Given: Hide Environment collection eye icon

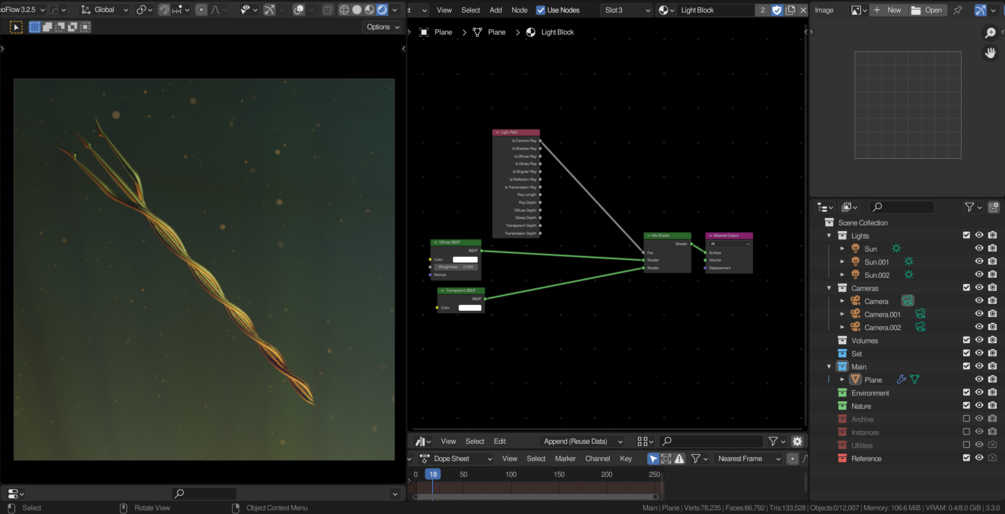Looking at the screenshot, I should click(x=979, y=392).
